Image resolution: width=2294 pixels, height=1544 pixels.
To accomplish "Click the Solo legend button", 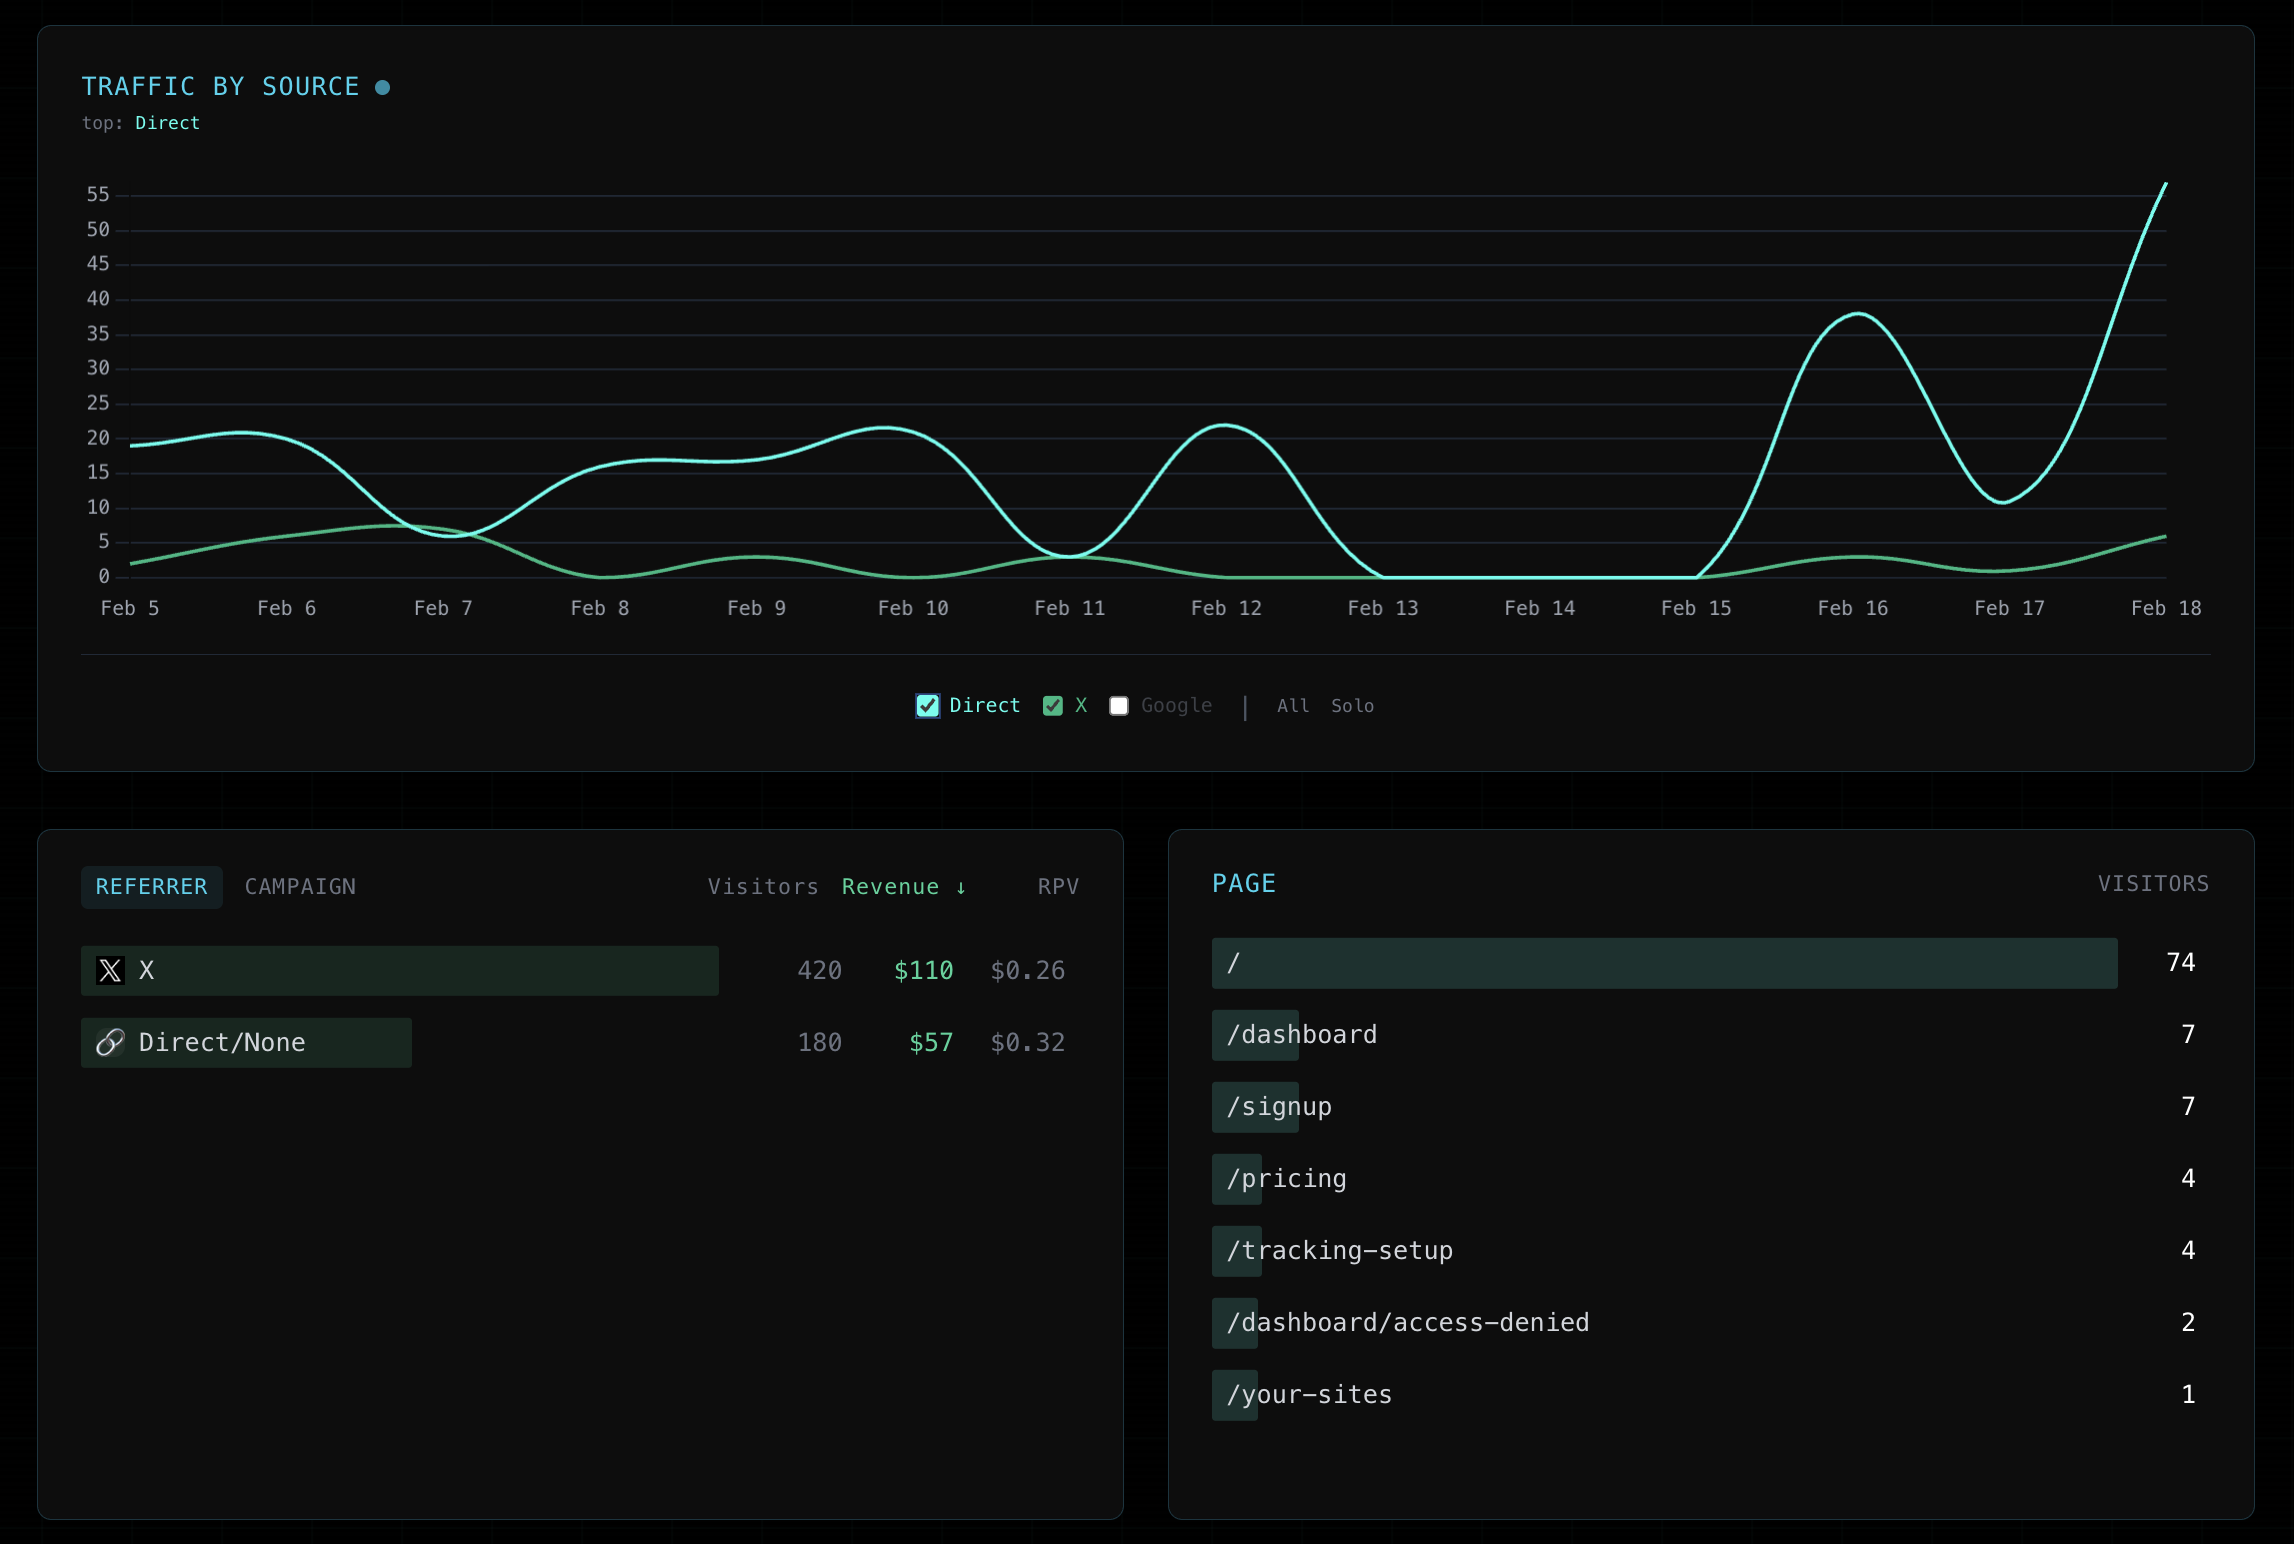I will [x=1352, y=706].
